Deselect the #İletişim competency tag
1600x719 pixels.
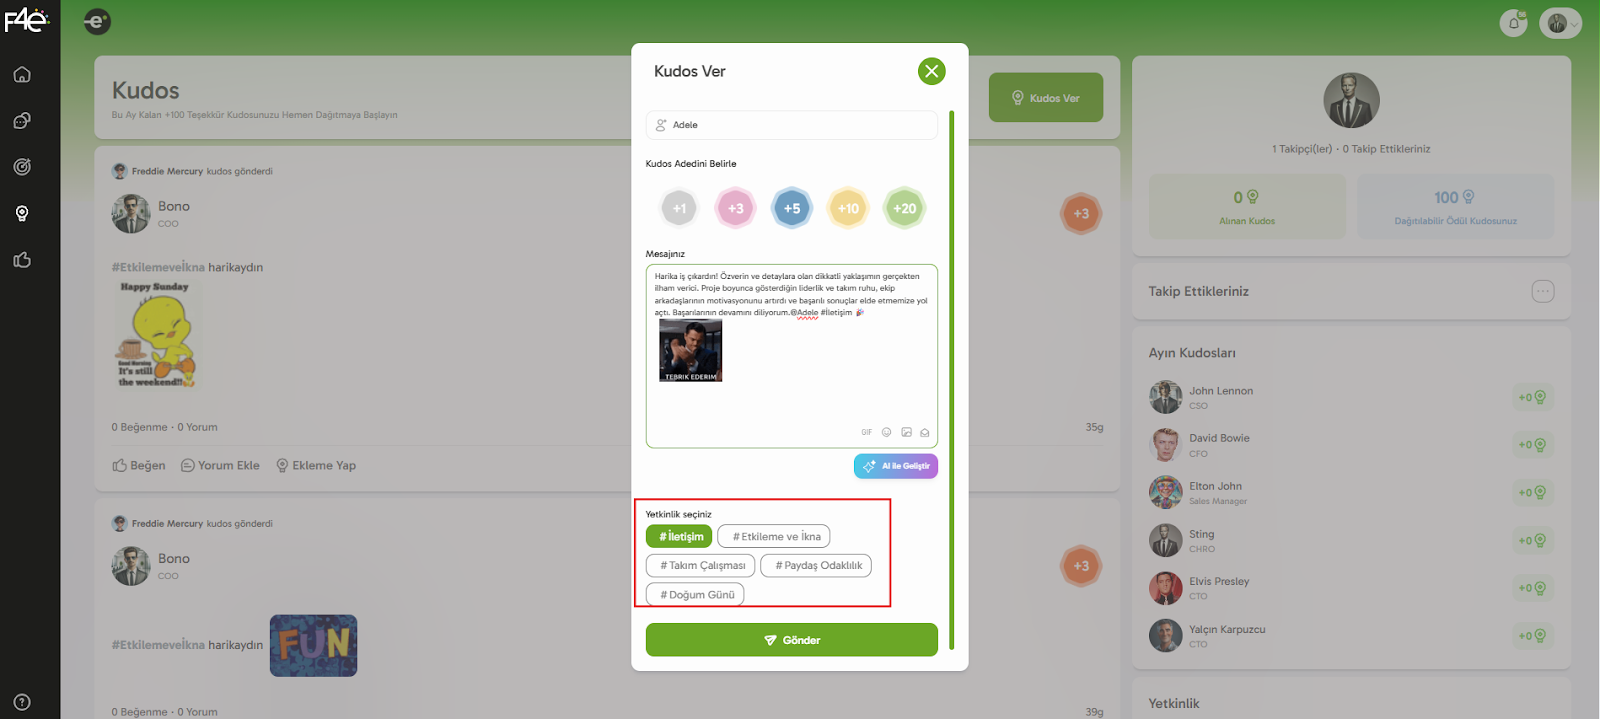pos(679,536)
